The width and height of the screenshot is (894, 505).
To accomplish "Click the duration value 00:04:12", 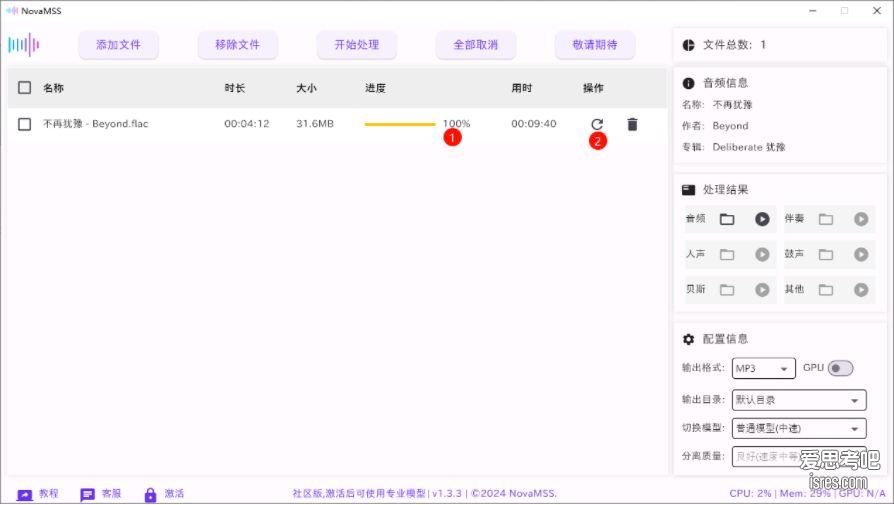I will (246, 124).
